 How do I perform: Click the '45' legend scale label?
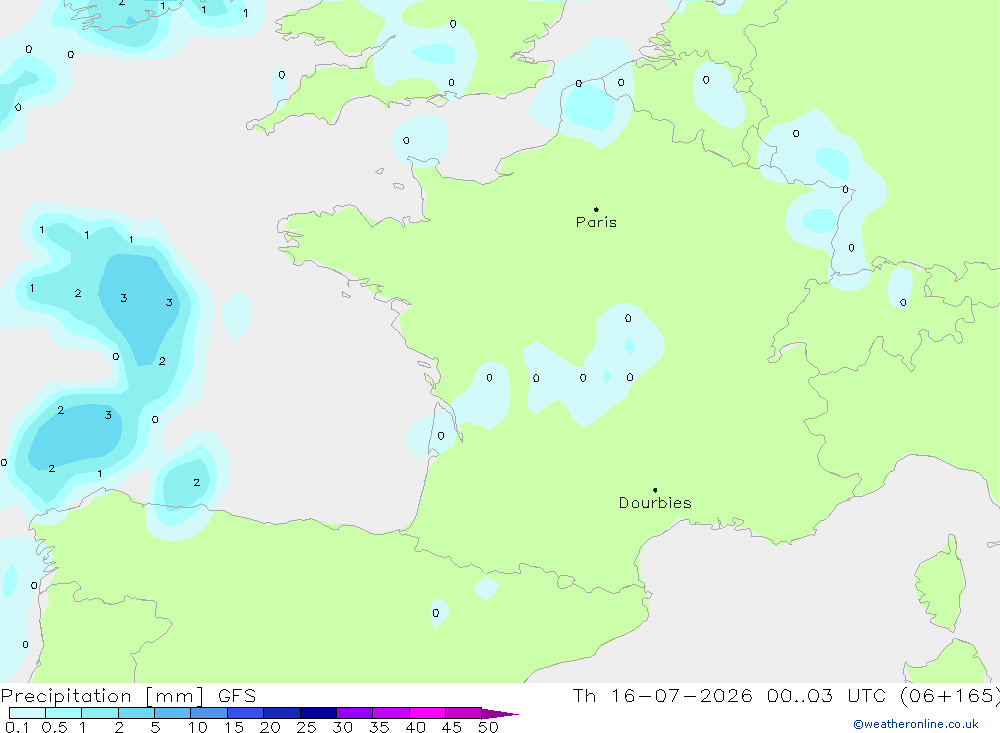452,727
